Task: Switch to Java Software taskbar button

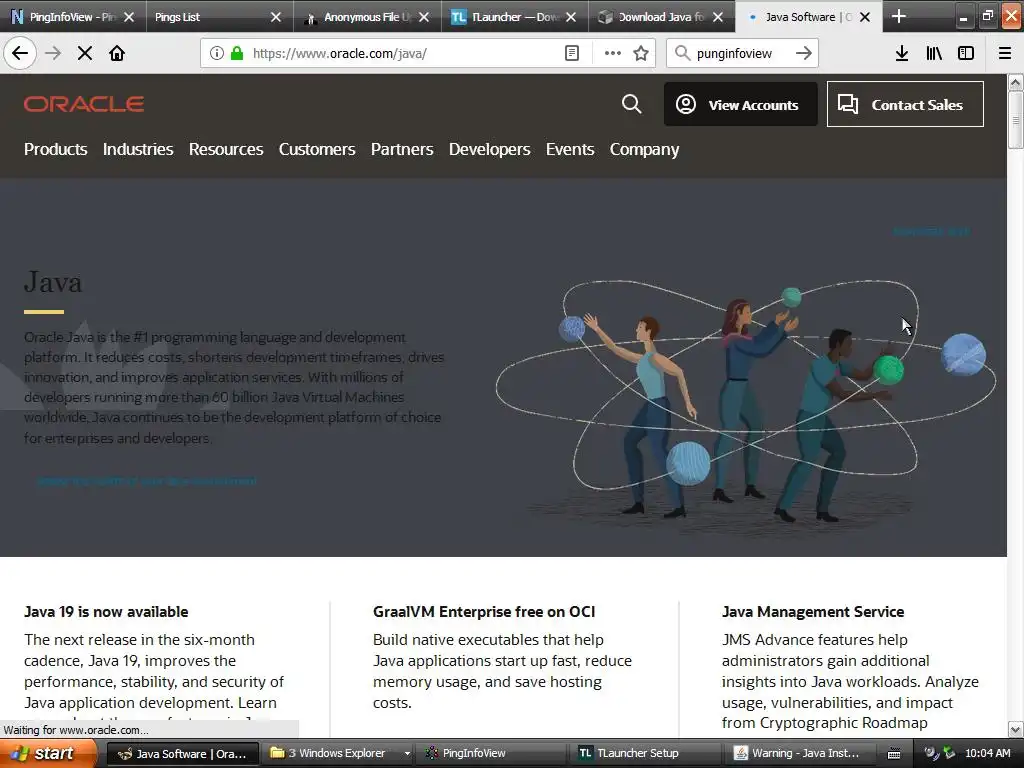Action: [x=182, y=754]
